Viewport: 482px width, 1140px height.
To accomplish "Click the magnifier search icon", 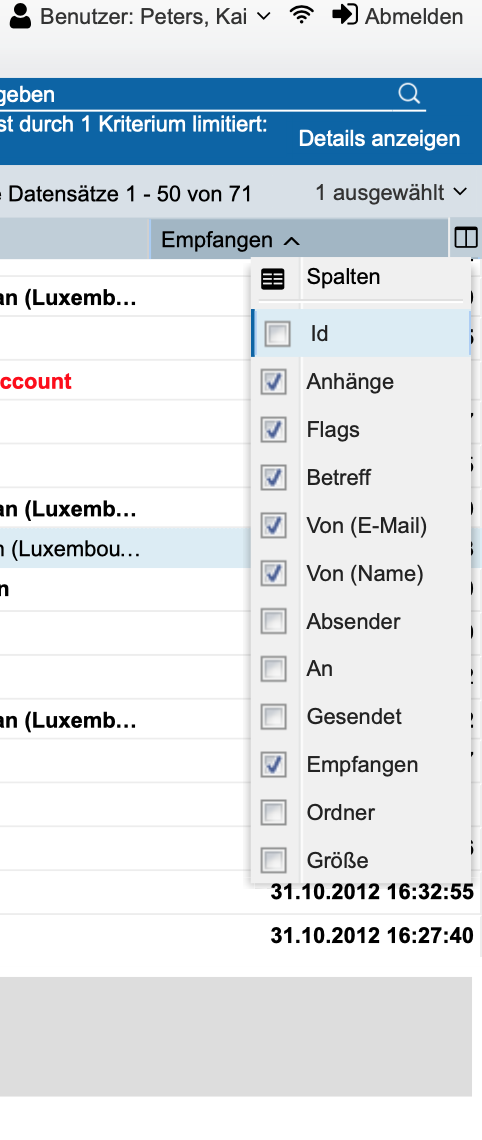I will (x=409, y=94).
